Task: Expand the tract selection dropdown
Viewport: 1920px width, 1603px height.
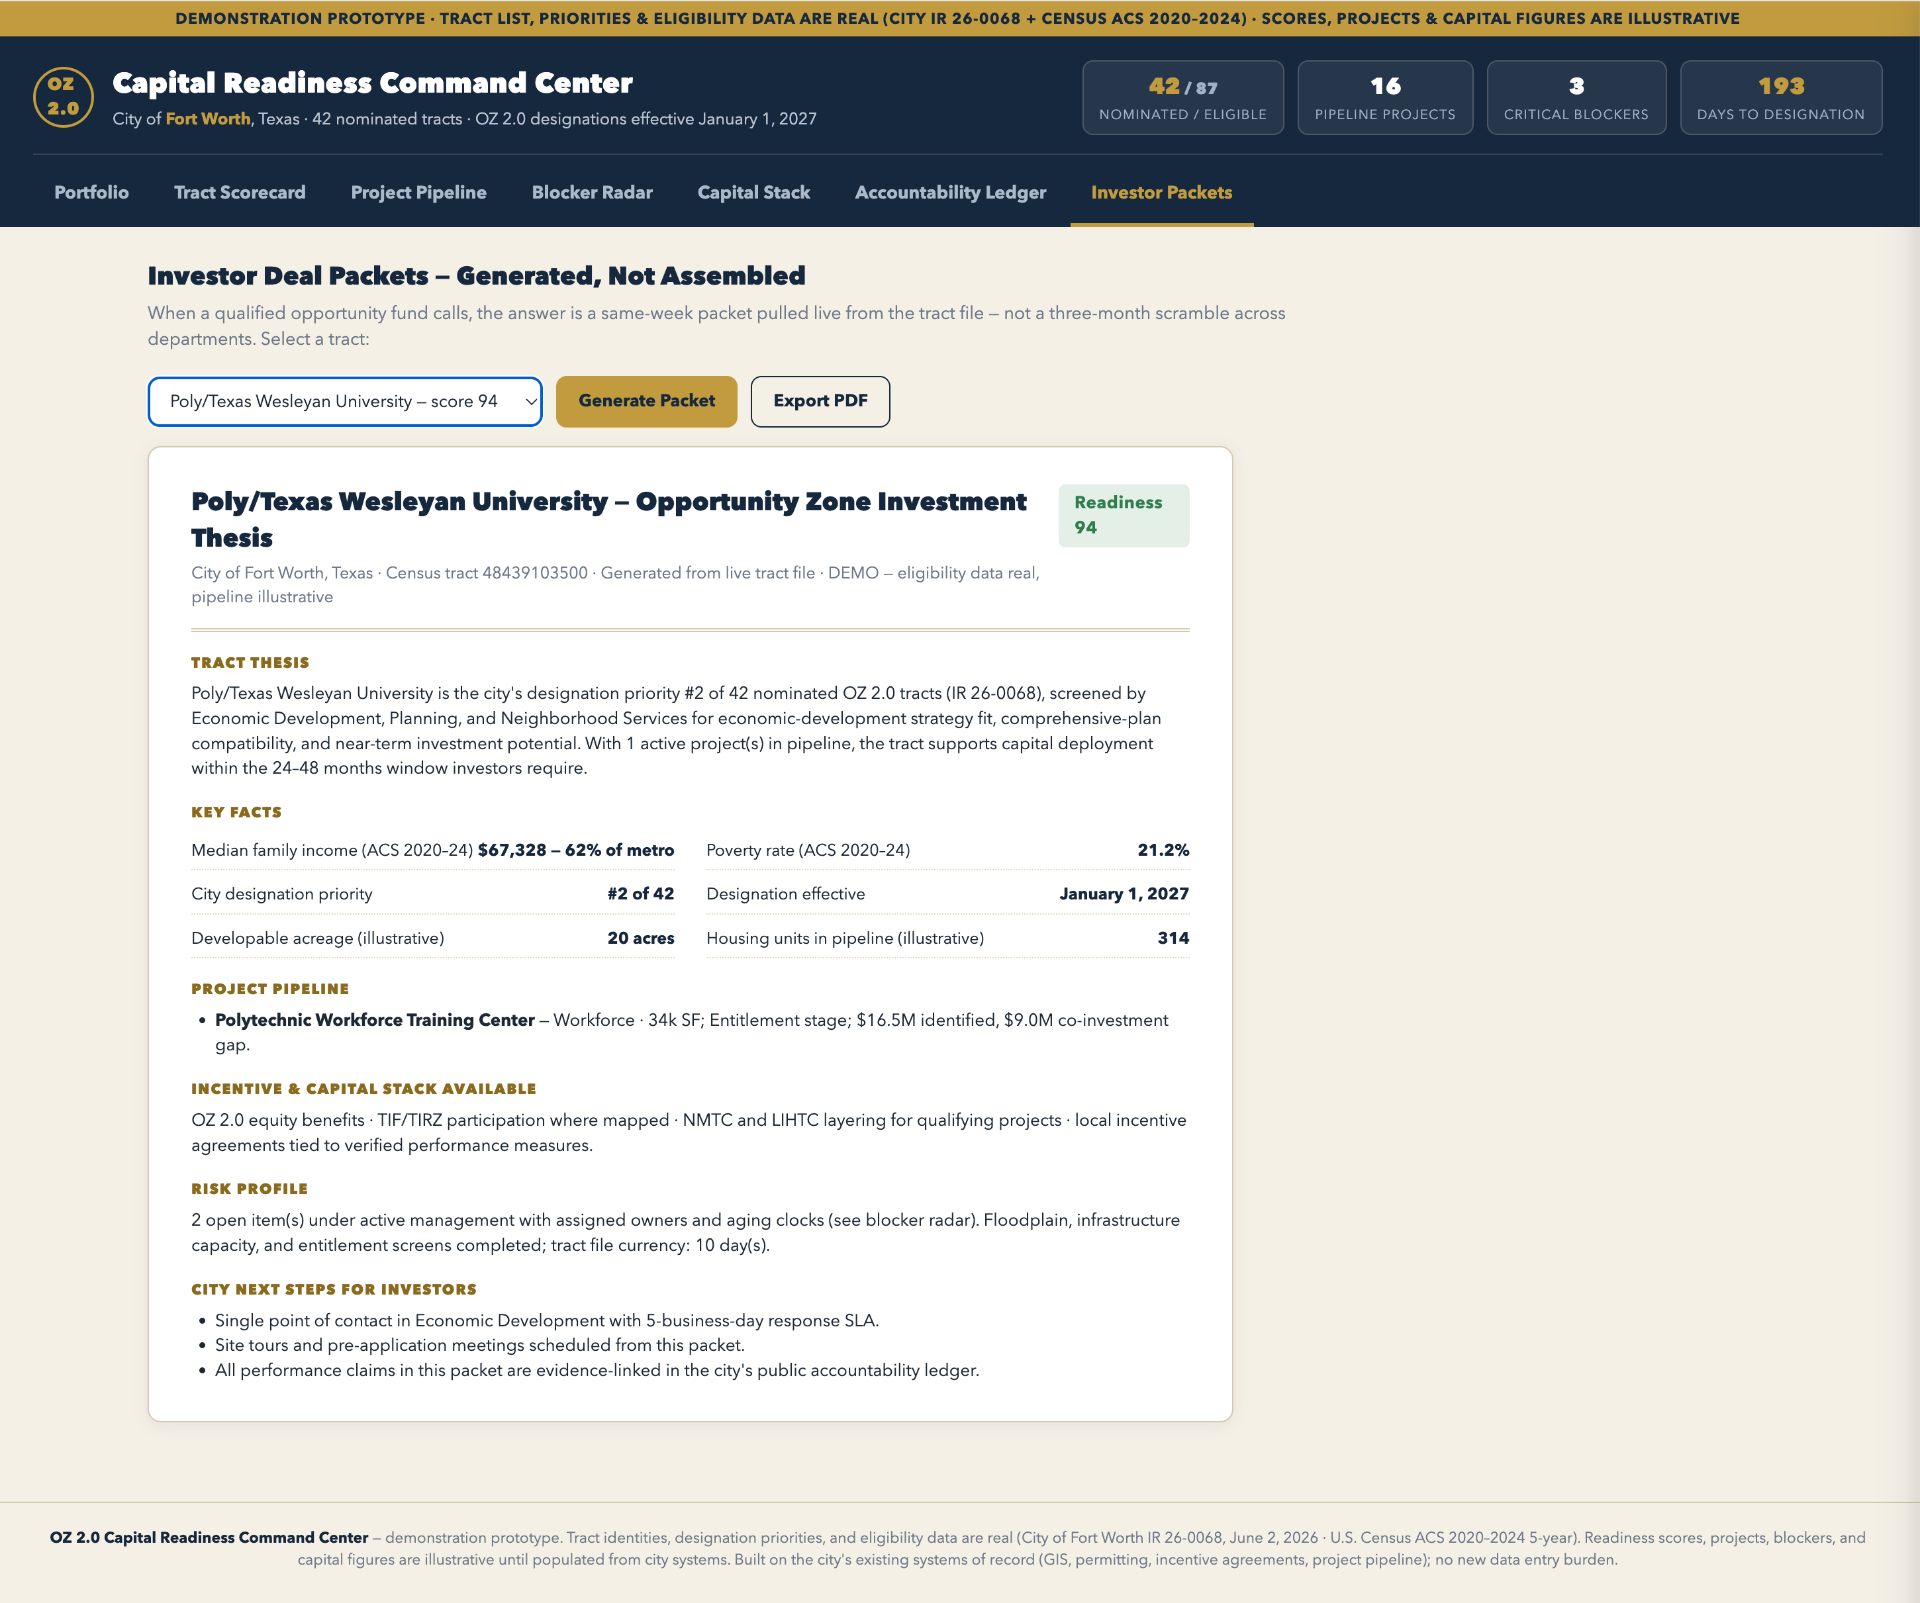Action: pos(345,401)
